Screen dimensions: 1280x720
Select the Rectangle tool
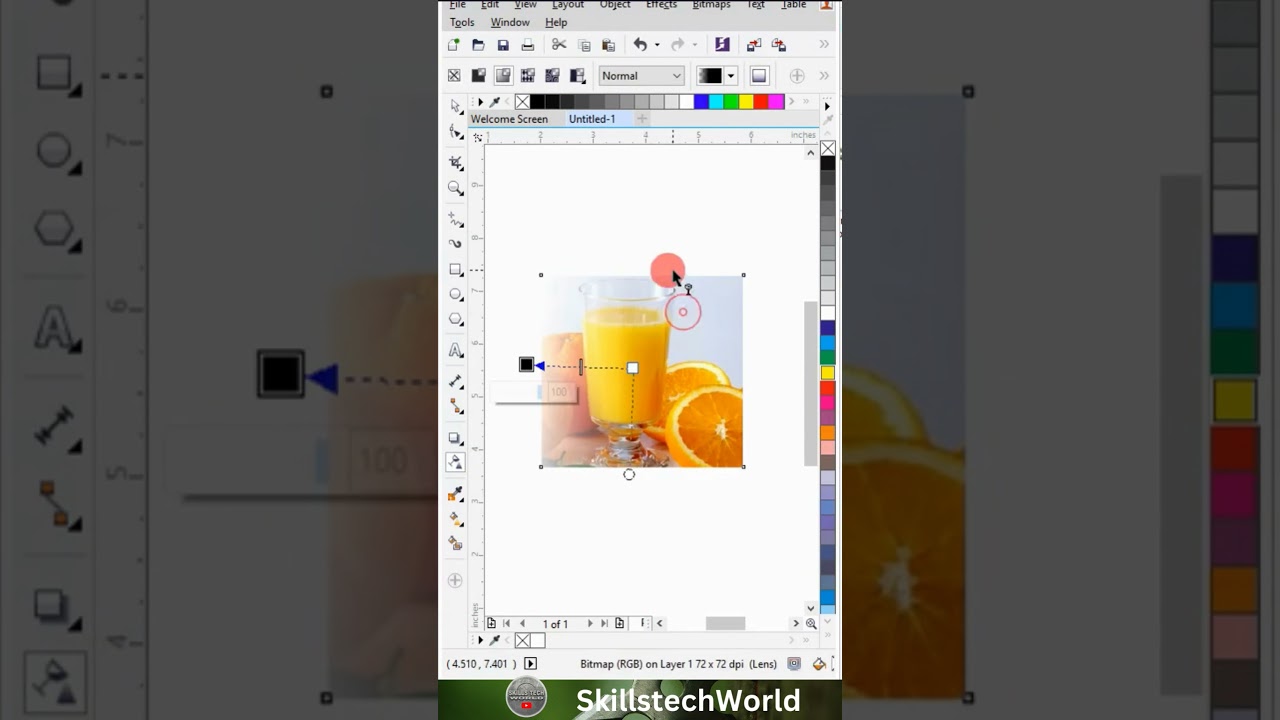tap(456, 270)
